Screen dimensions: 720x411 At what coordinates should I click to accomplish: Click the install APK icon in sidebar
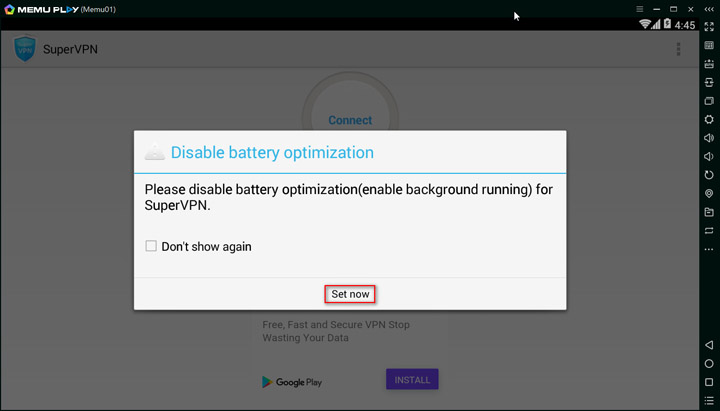pos(709,64)
